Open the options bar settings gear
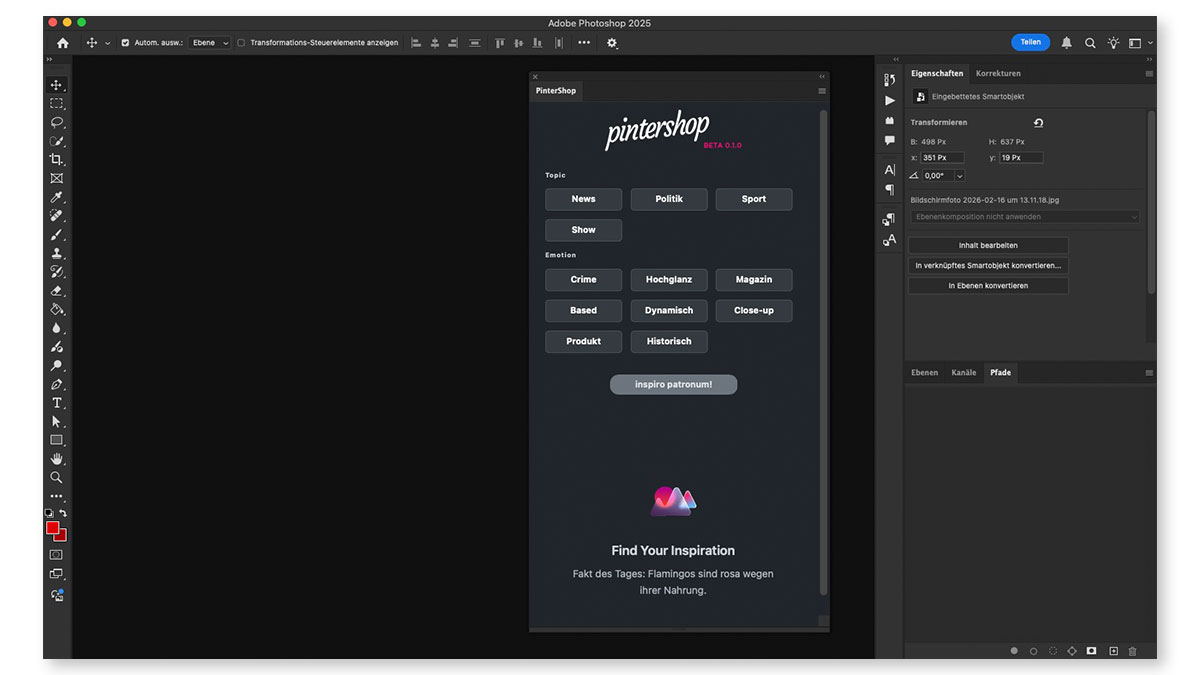The height and width of the screenshot is (675, 1200). [x=612, y=43]
